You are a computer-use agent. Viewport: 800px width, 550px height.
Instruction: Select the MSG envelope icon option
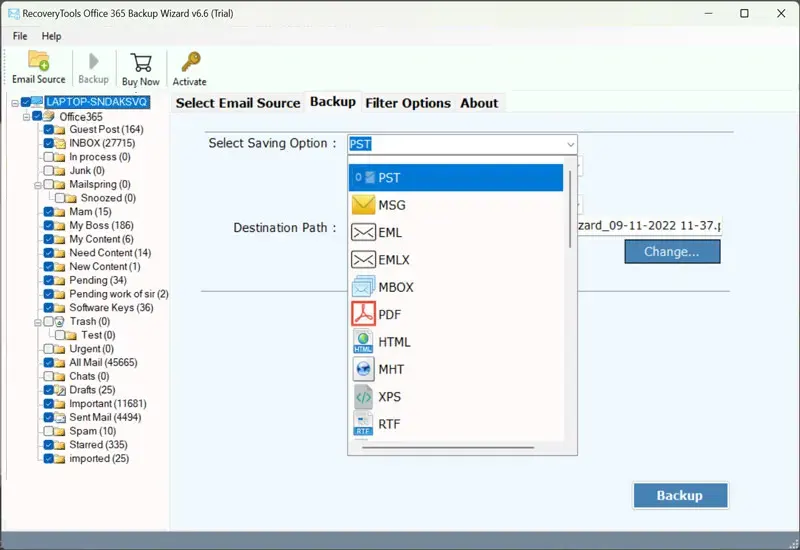363,205
